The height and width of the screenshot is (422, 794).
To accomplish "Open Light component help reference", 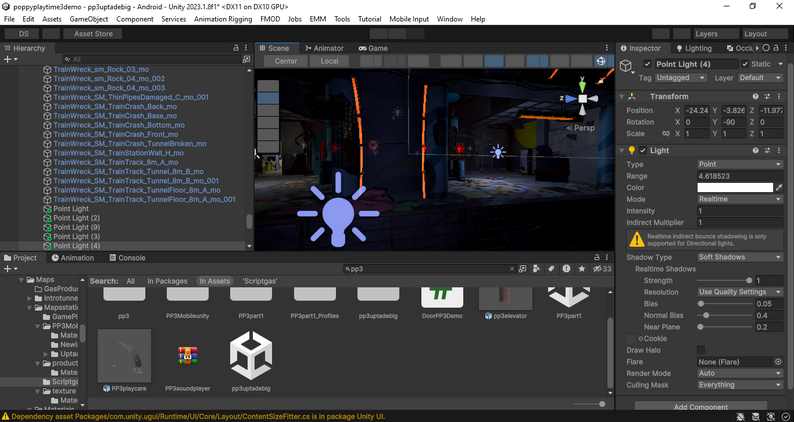I will (756, 150).
